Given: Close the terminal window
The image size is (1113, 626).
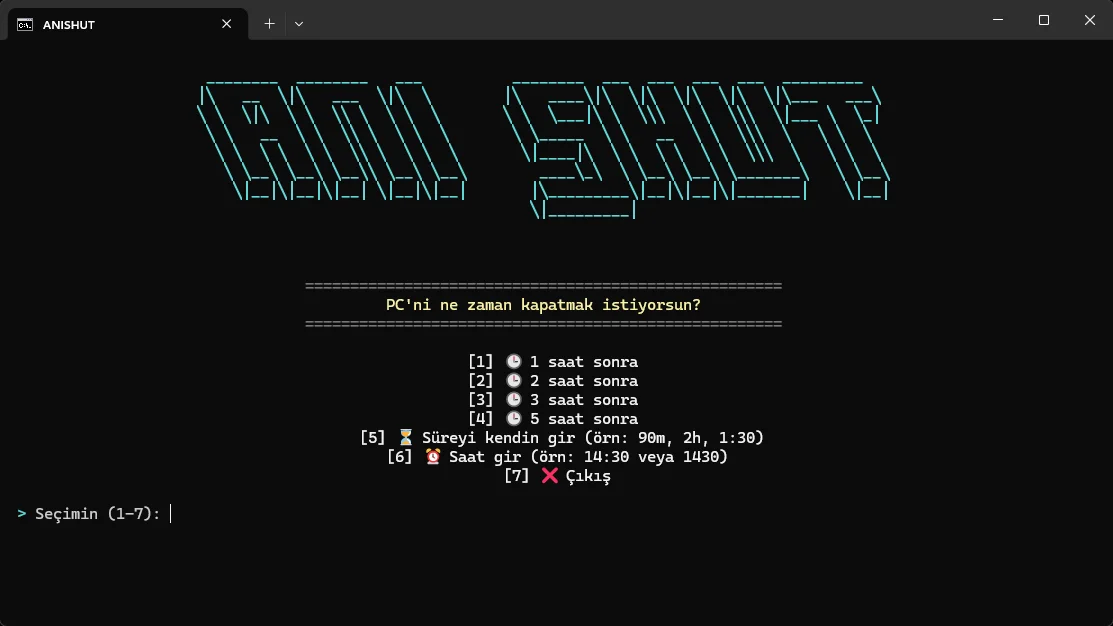Looking at the screenshot, I should point(1090,20).
